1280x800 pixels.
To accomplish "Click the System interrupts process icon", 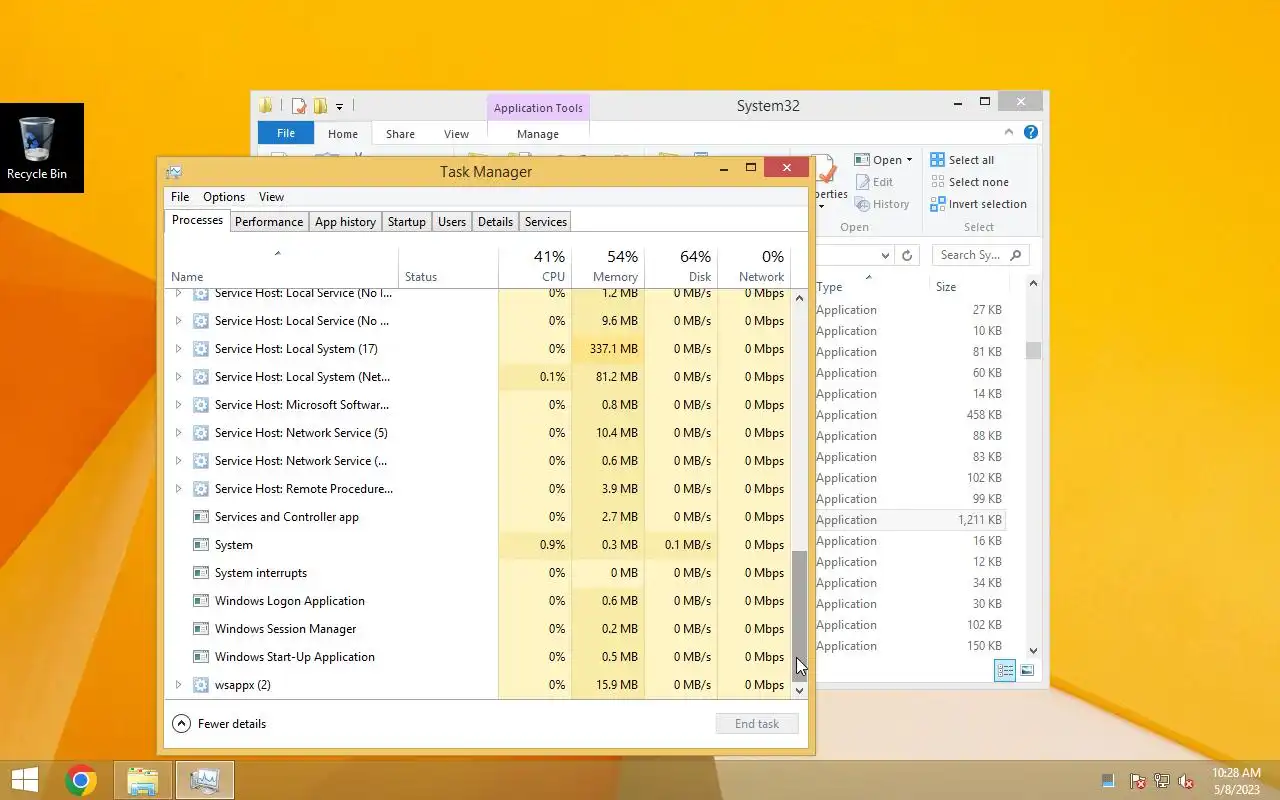I will click(200, 573).
